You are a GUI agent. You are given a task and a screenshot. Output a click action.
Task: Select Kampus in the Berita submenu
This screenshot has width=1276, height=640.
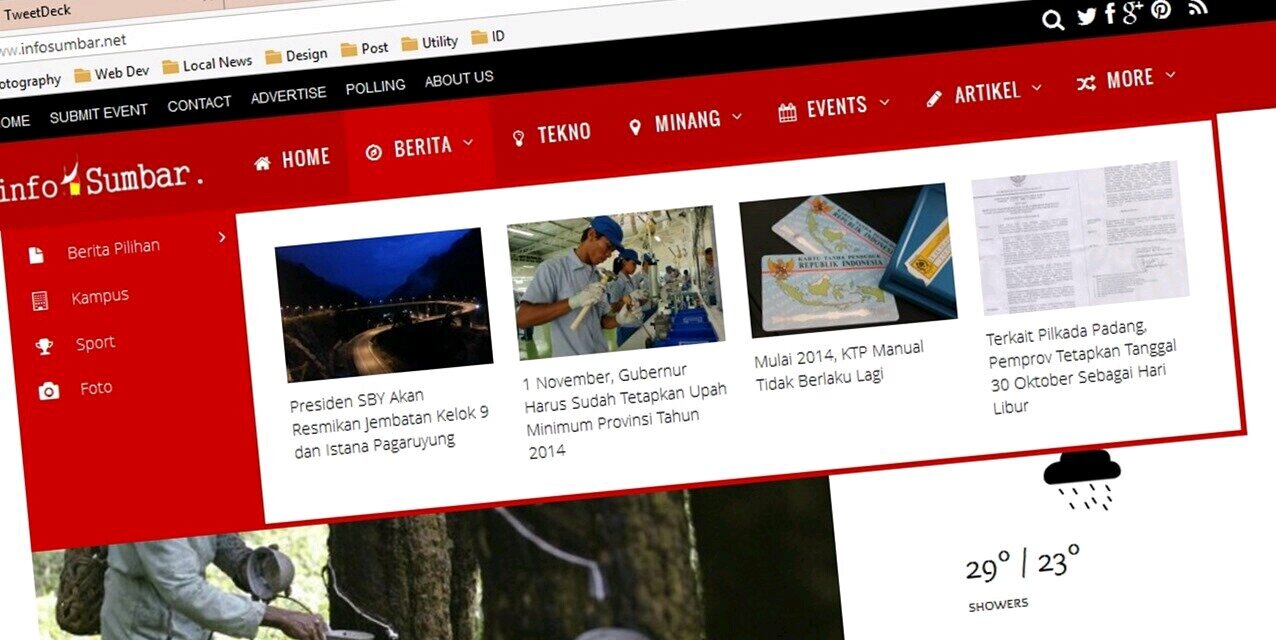tap(100, 297)
